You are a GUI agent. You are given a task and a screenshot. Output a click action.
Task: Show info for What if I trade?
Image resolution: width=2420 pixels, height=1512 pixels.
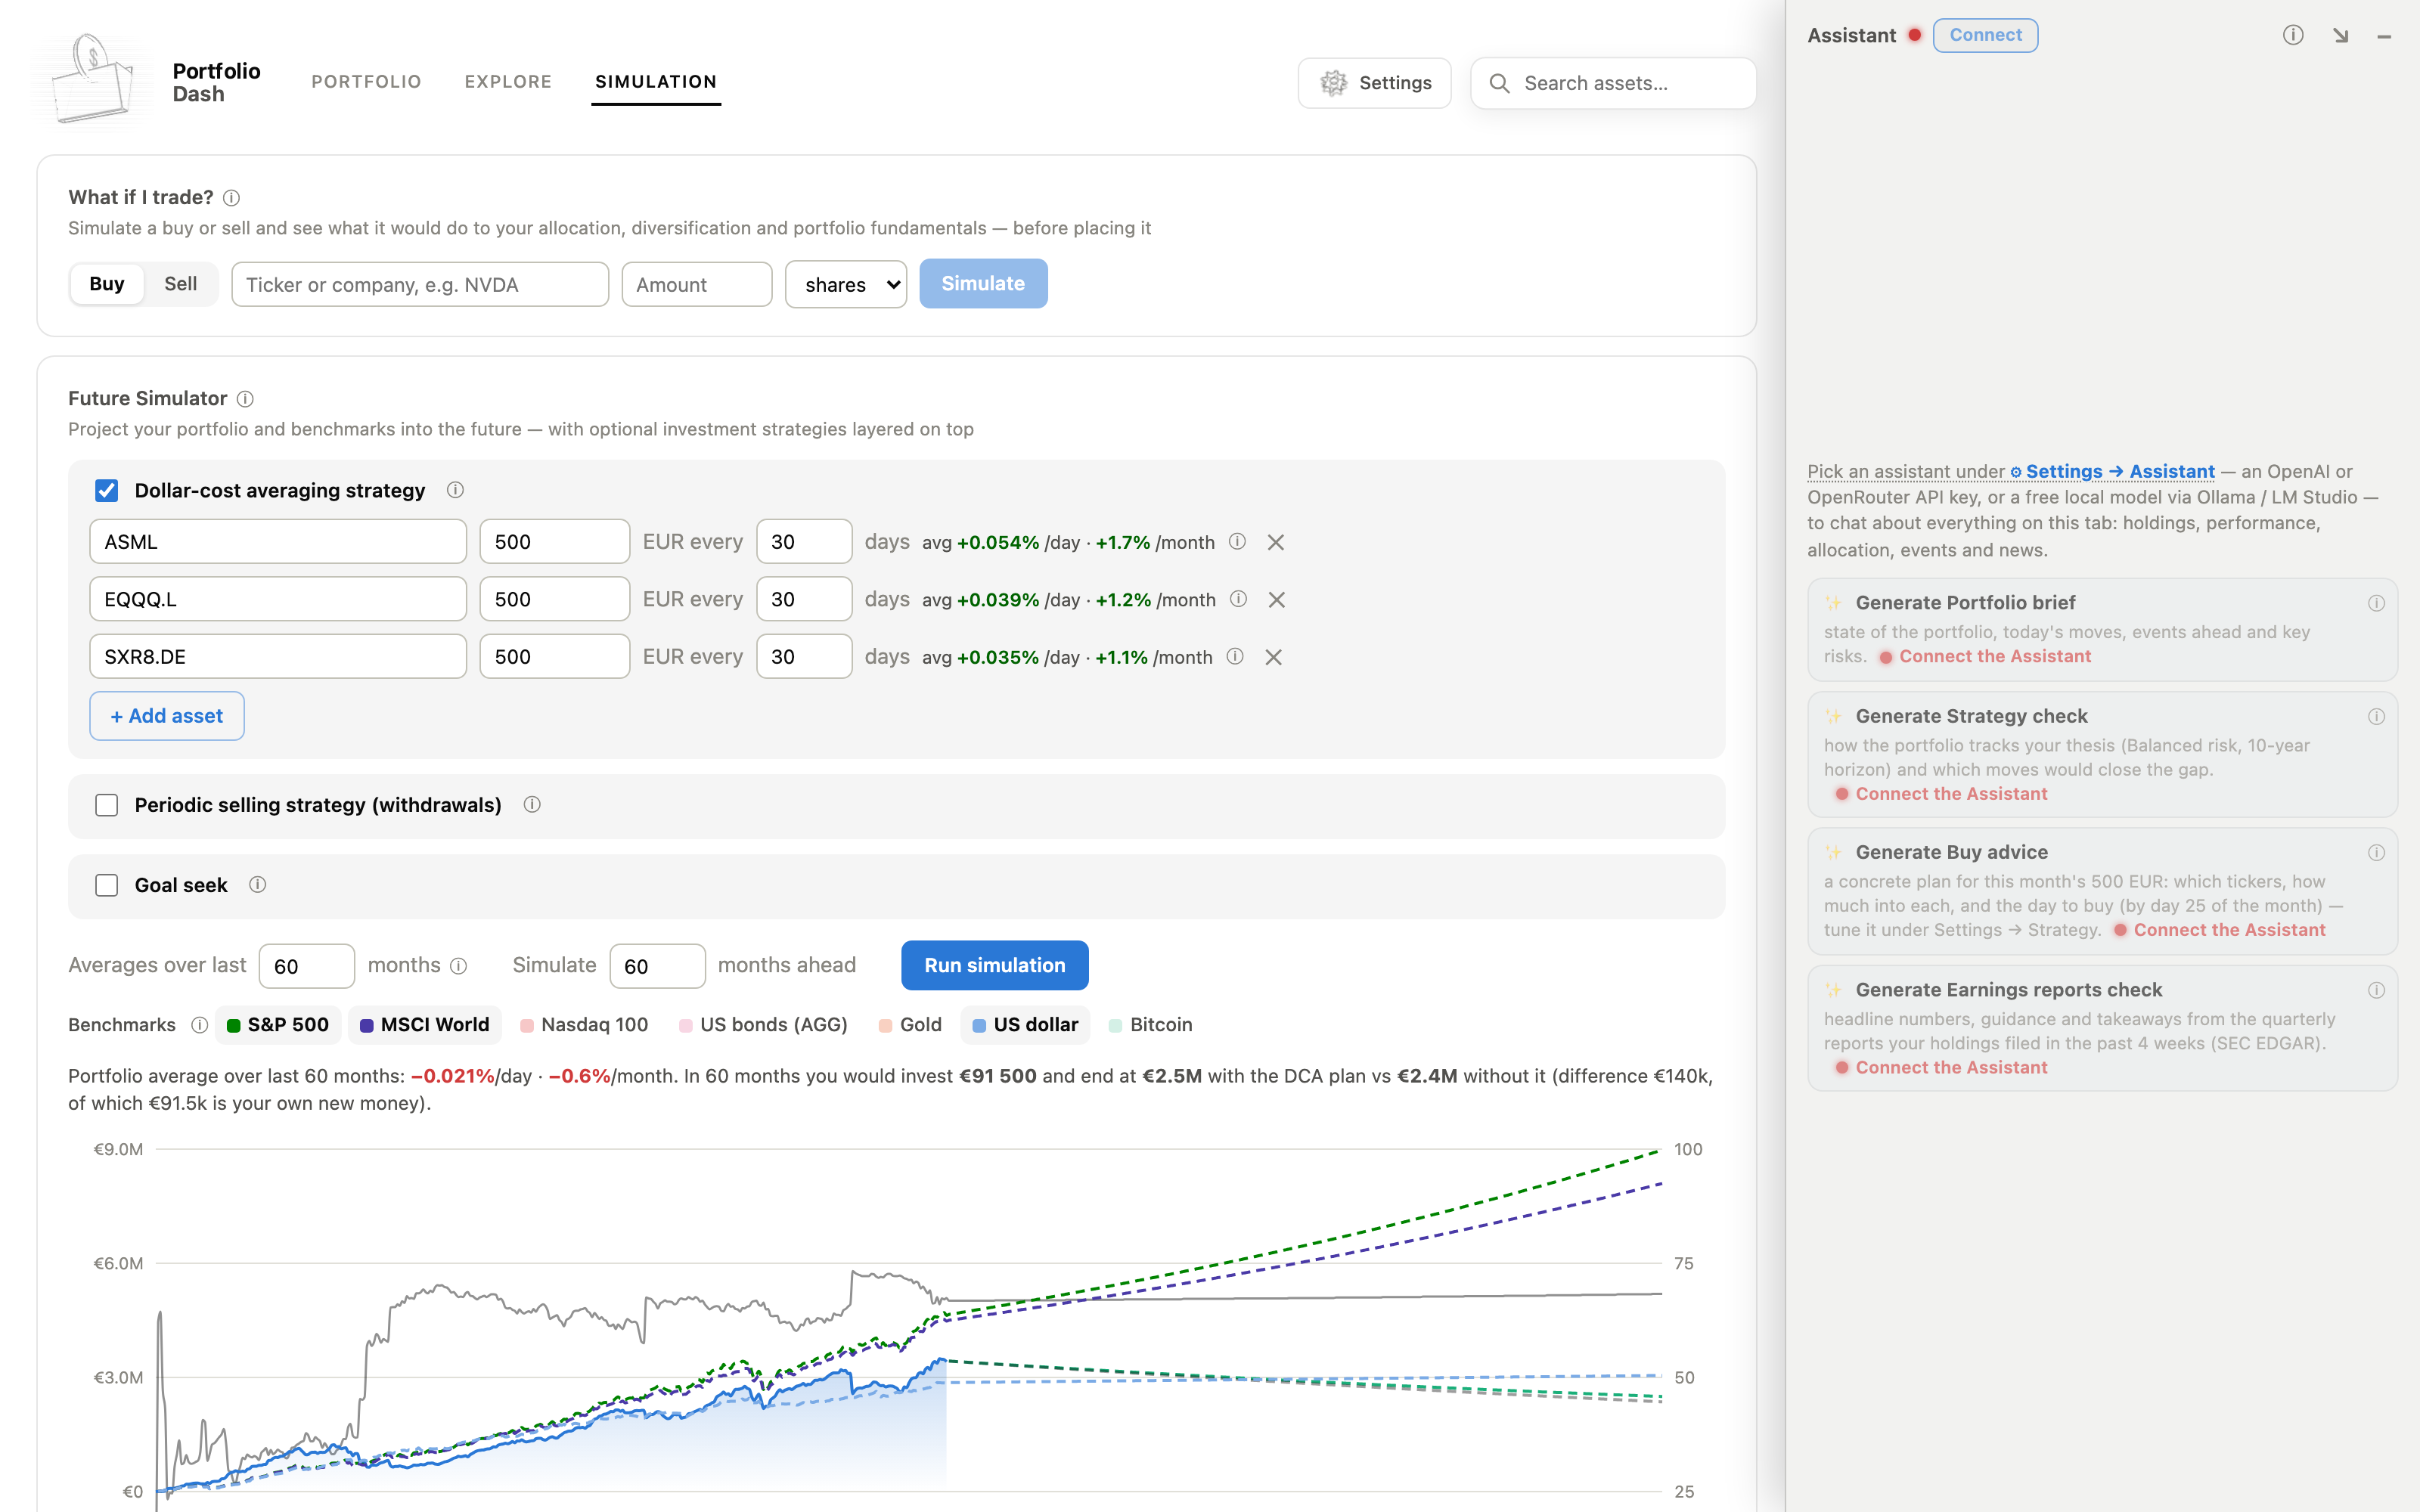[231, 198]
